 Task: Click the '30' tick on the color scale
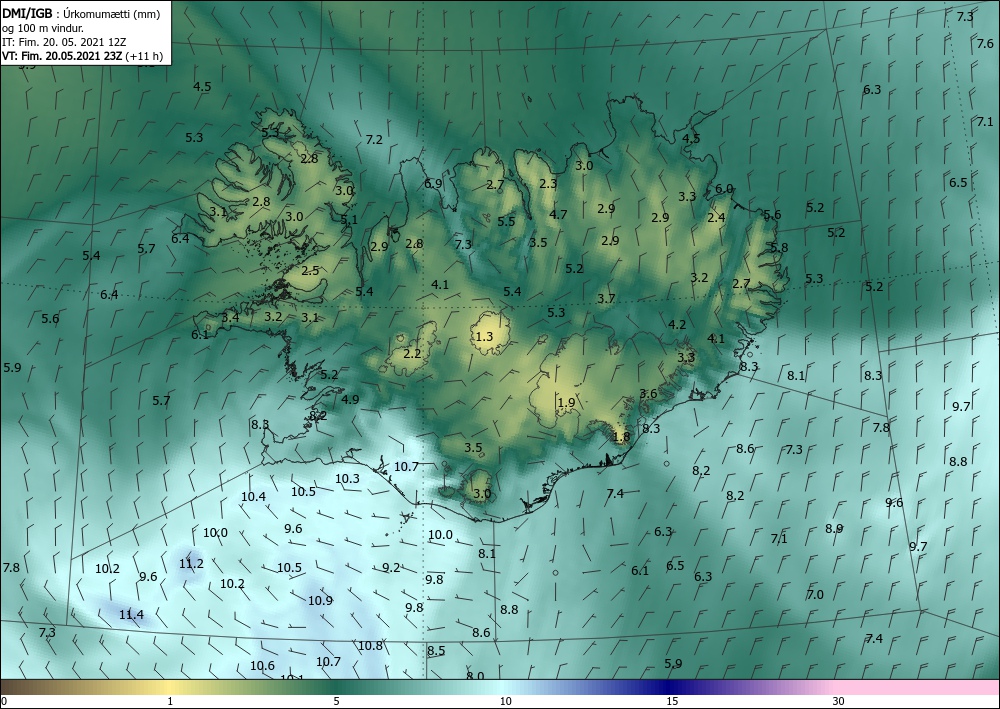839,701
